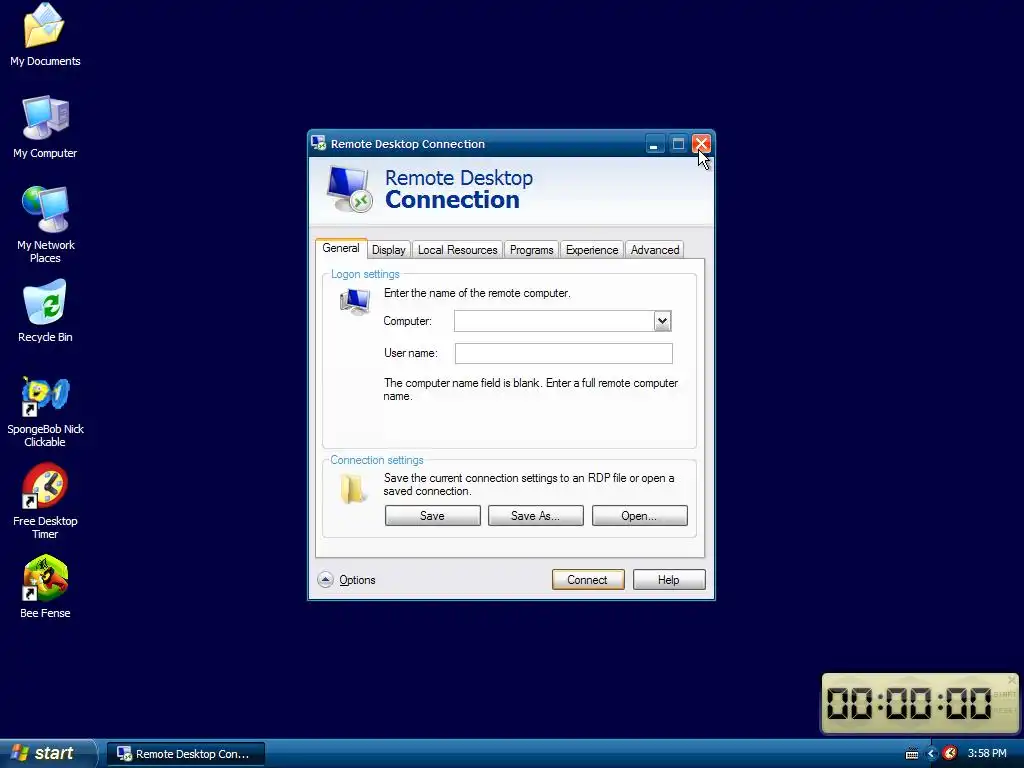Viewport: 1024px width, 768px height.
Task: Expand the Computer dropdown list
Action: coord(662,321)
